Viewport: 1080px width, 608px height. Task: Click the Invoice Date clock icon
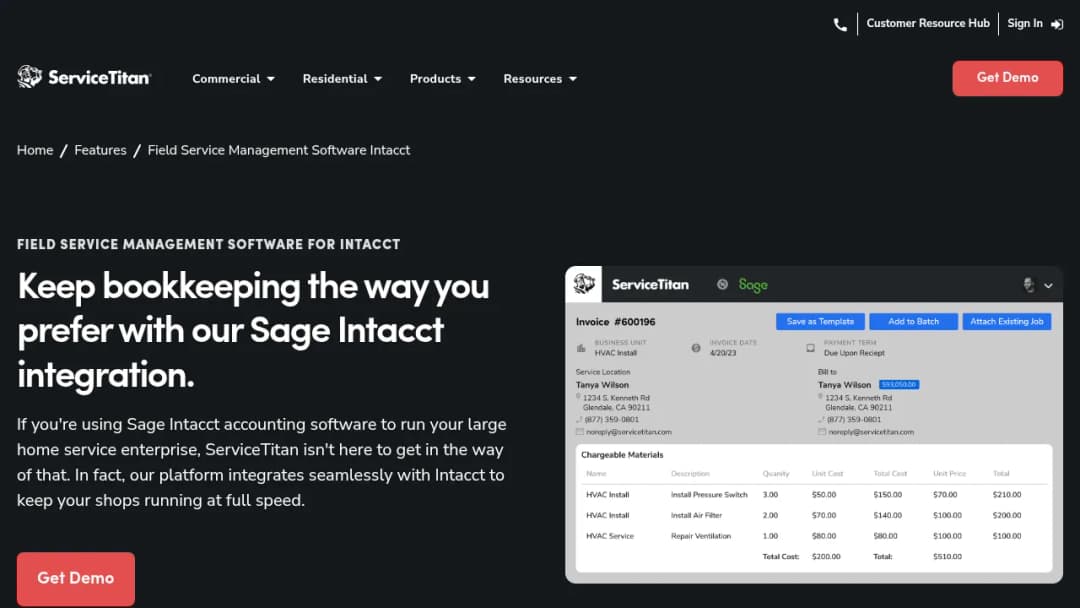(x=696, y=348)
